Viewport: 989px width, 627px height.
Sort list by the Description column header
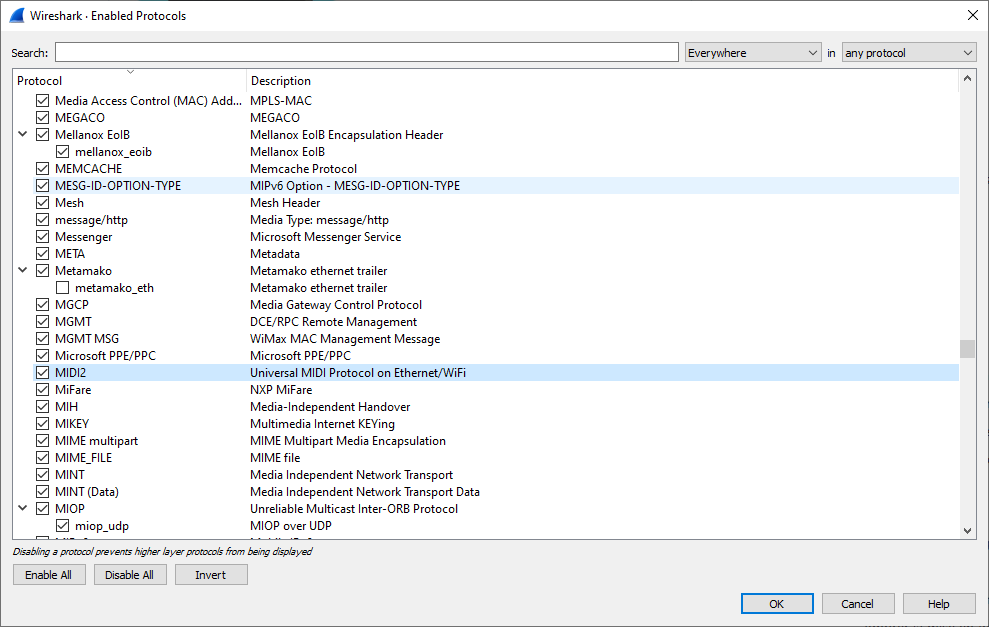pyautogui.click(x=602, y=81)
